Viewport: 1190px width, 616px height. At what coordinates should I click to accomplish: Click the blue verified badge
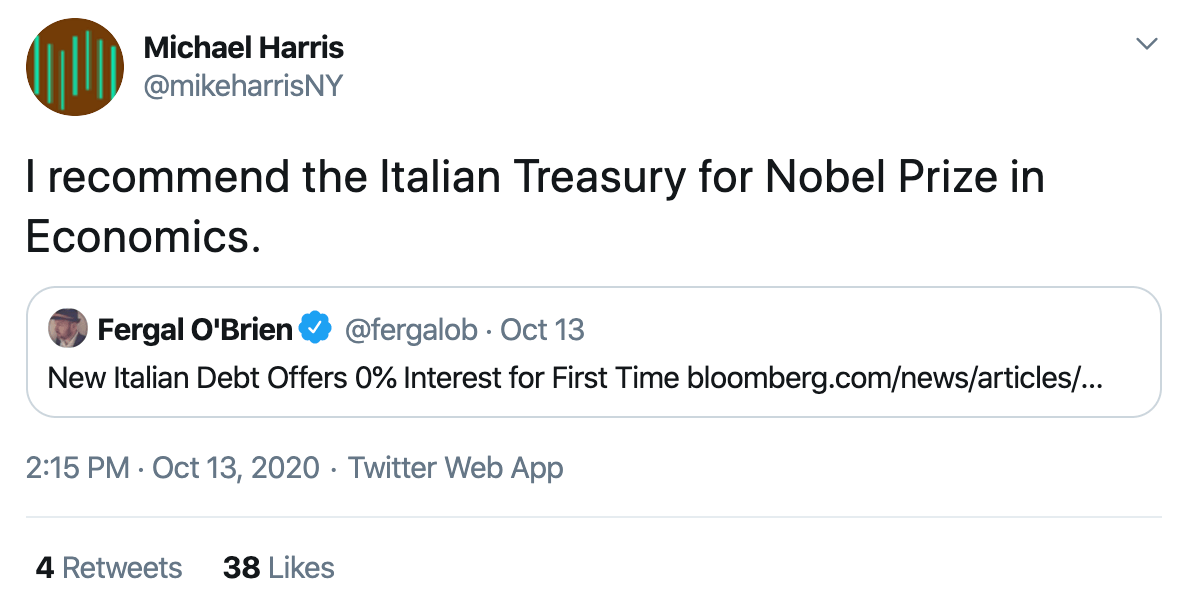tap(317, 328)
